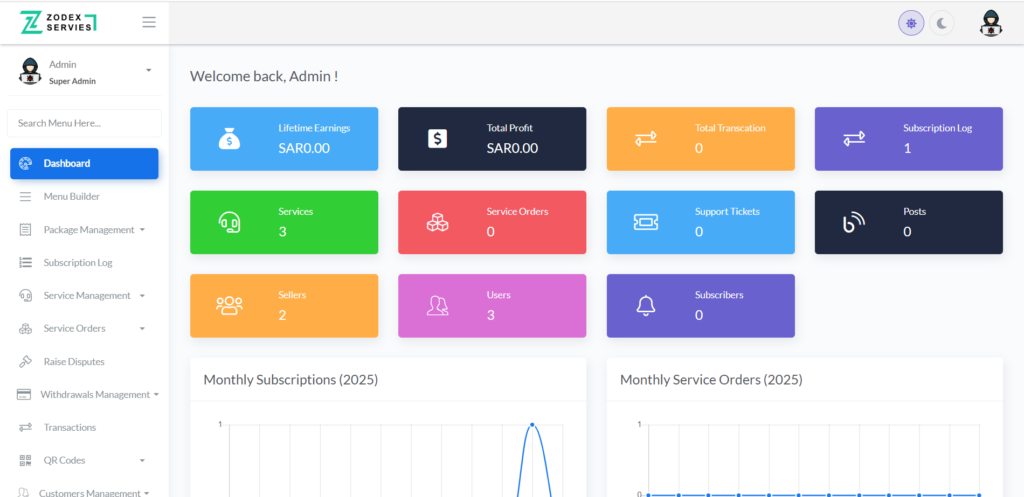Screen dimensions: 1024x497
Task: Click the boxes icon on Service Orders card
Action: [437, 222]
